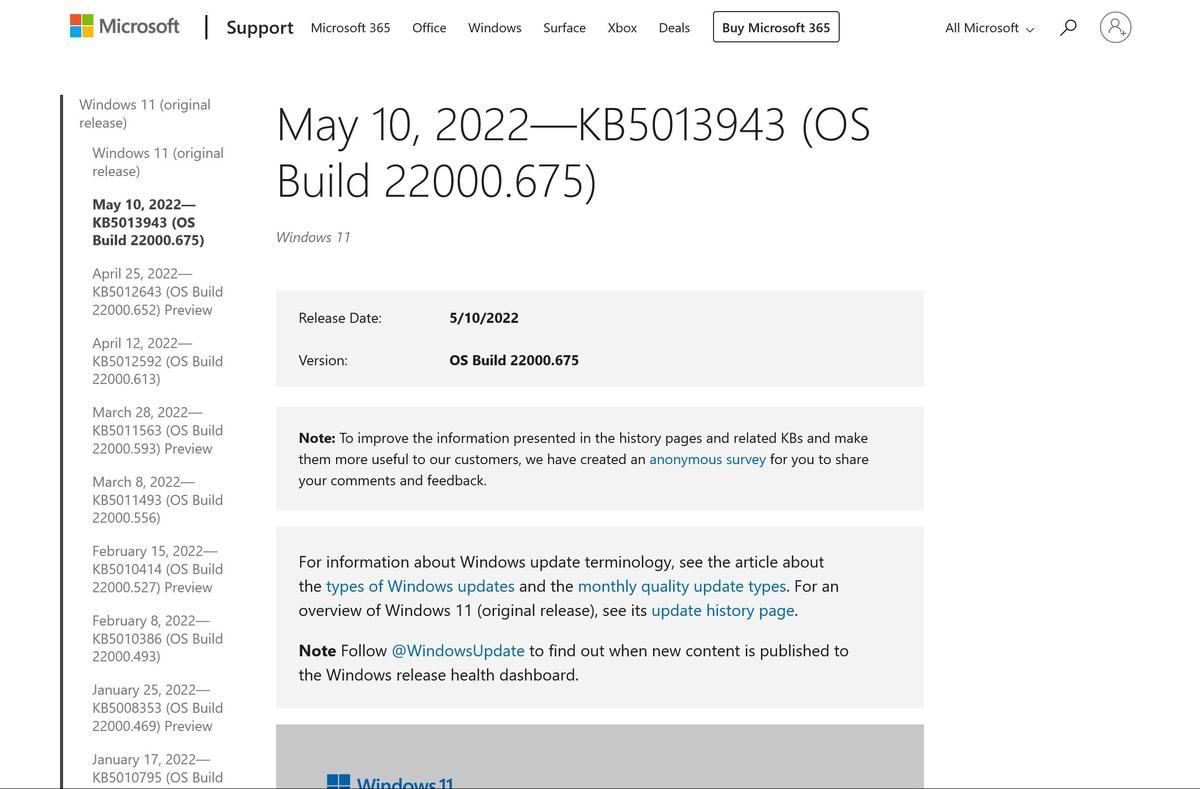
Task: Open the @WindowsUpdate link
Action: [458, 650]
